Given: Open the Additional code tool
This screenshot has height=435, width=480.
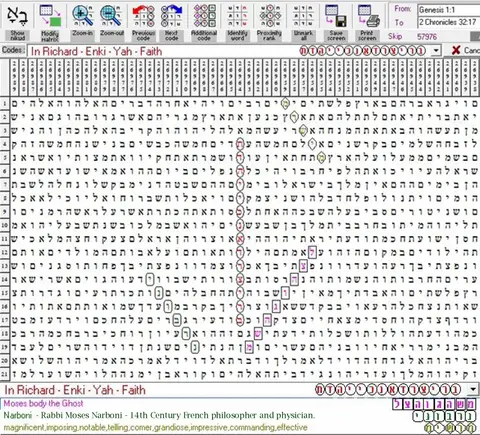Looking at the screenshot, I should click(204, 22).
